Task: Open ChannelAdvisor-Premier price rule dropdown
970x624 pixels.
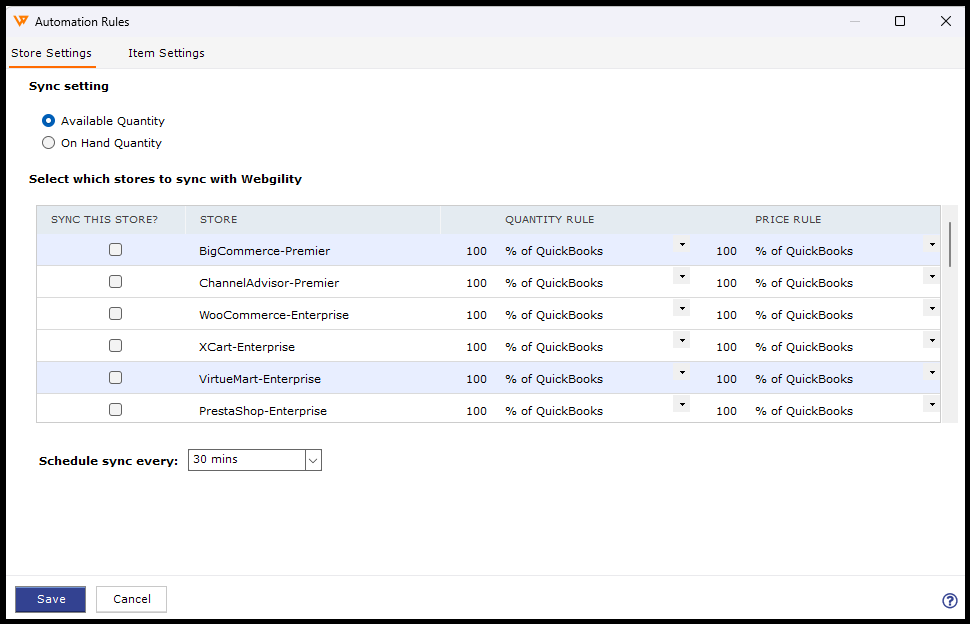Action: click(932, 277)
